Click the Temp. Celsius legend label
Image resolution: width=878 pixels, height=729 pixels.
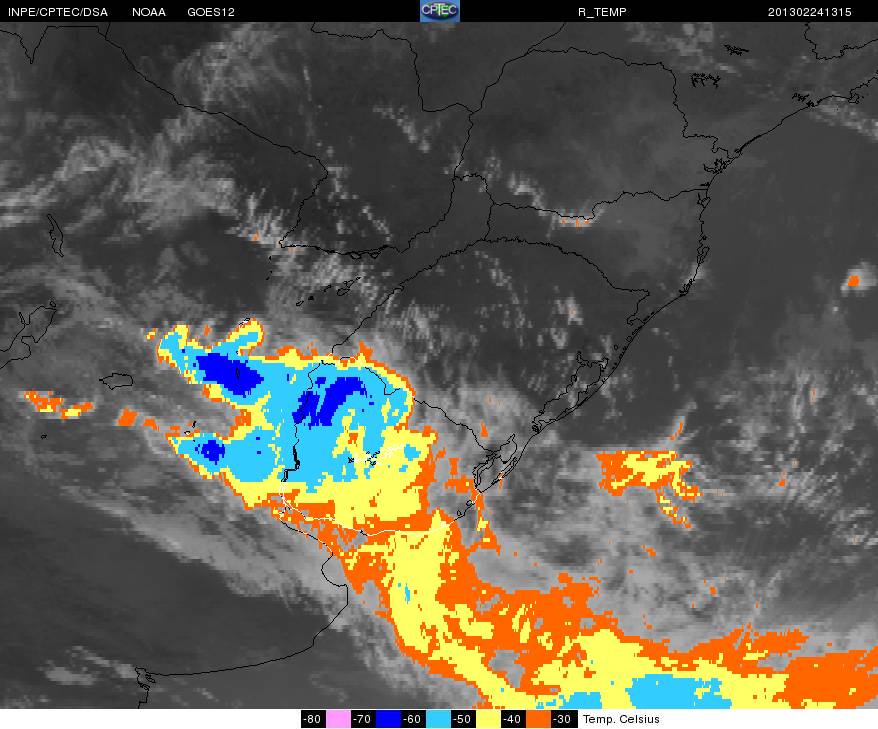621,719
